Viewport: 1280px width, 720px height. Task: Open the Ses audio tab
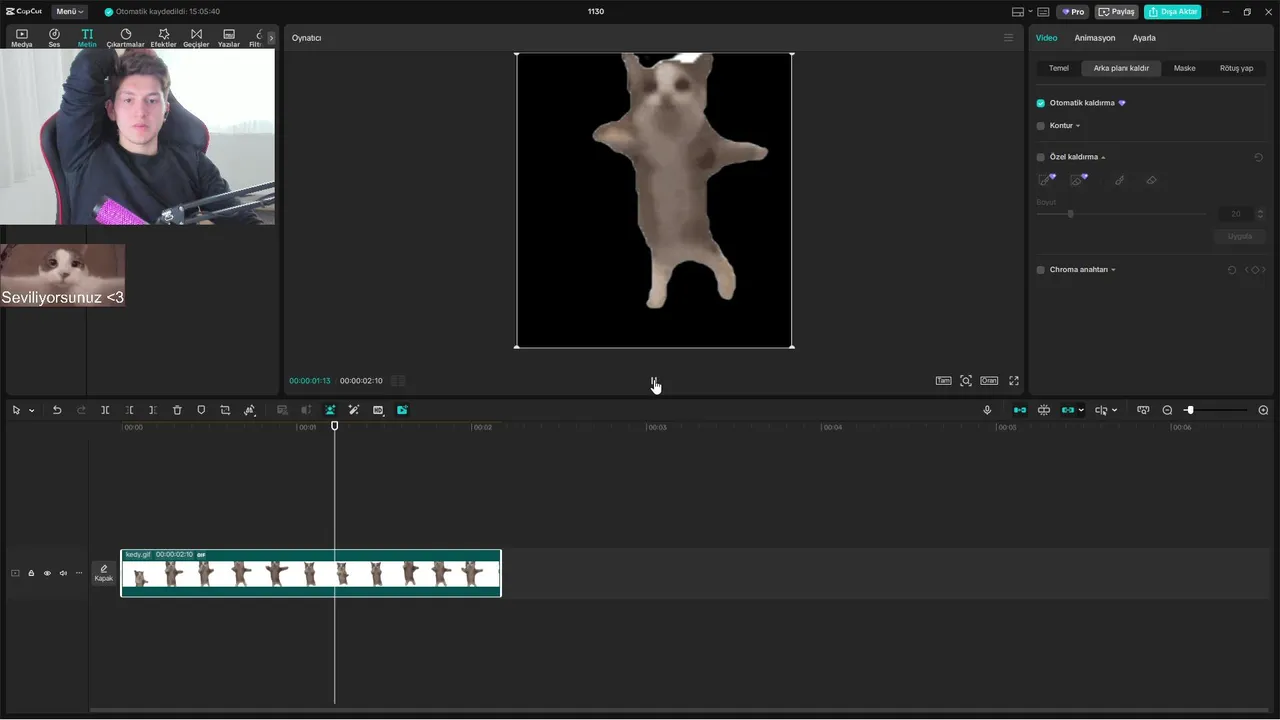(54, 38)
